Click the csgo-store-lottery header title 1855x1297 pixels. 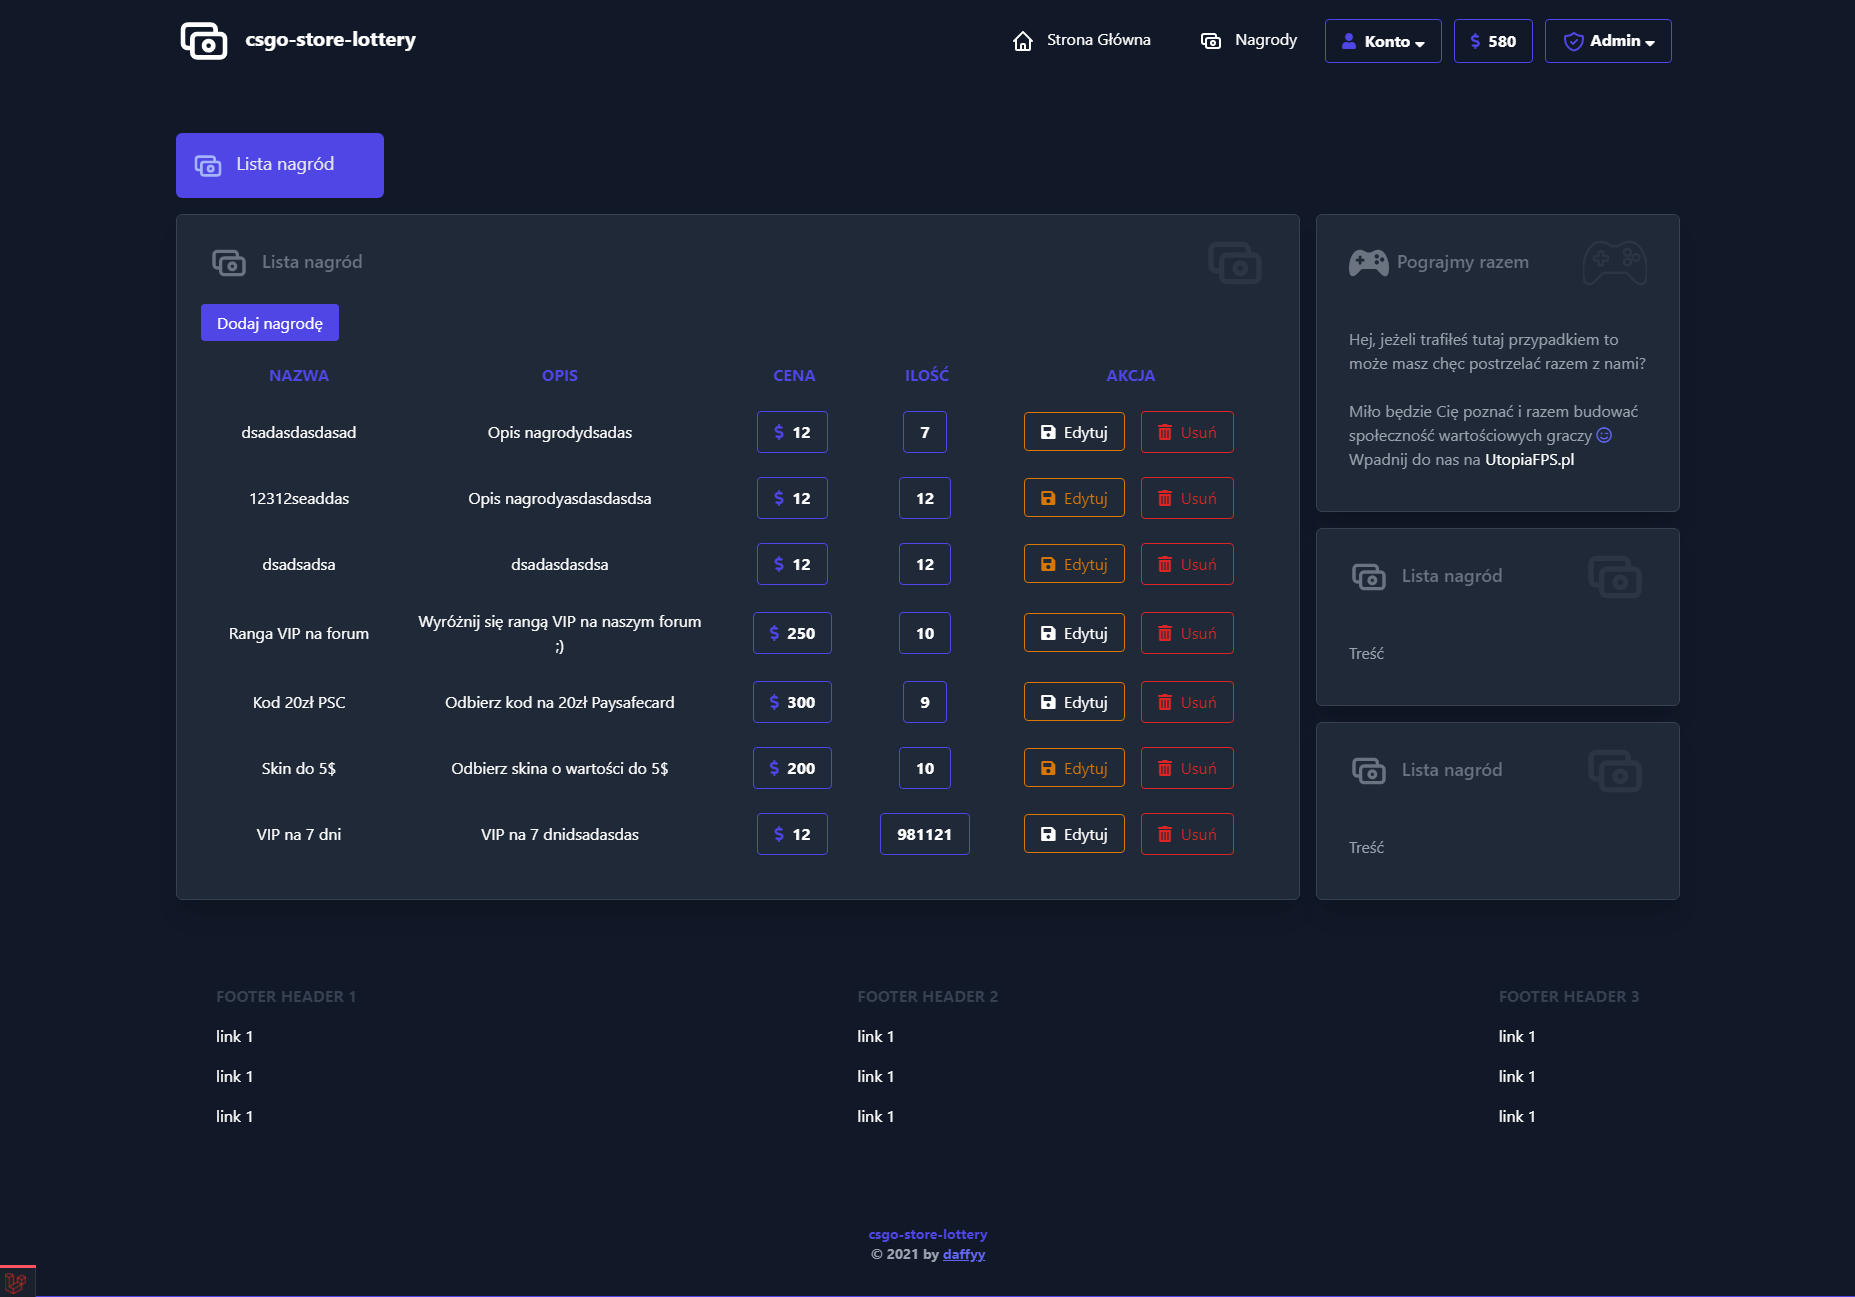(x=331, y=40)
